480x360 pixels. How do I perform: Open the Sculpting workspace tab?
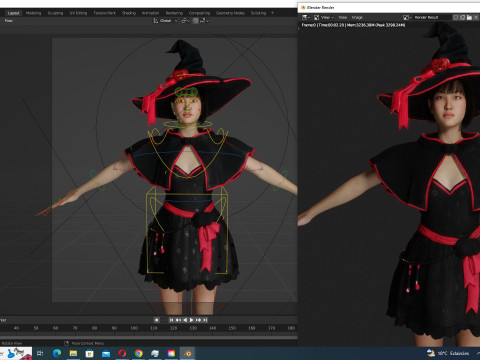[55, 13]
